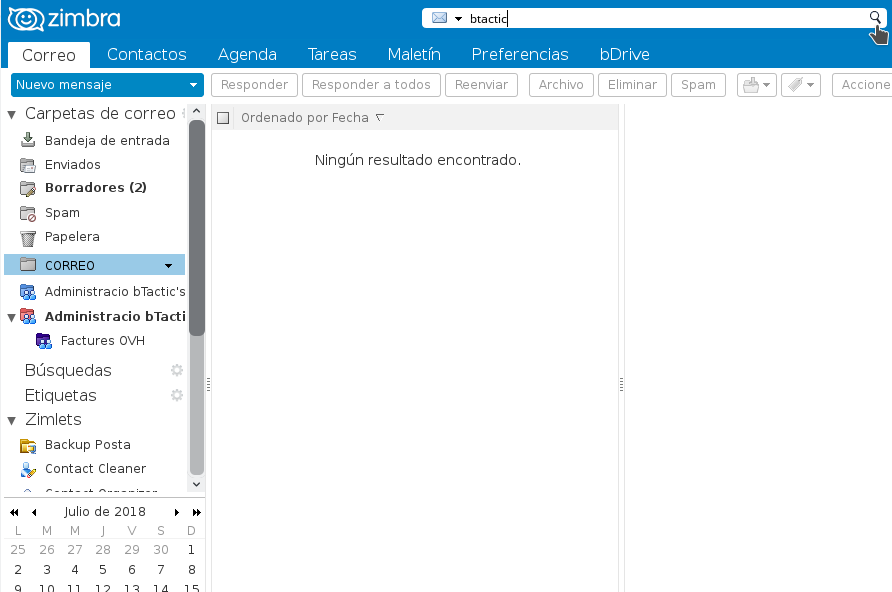Click the Contact Cleaner zimlet icon
The height and width of the screenshot is (592, 892).
click(x=28, y=470)
